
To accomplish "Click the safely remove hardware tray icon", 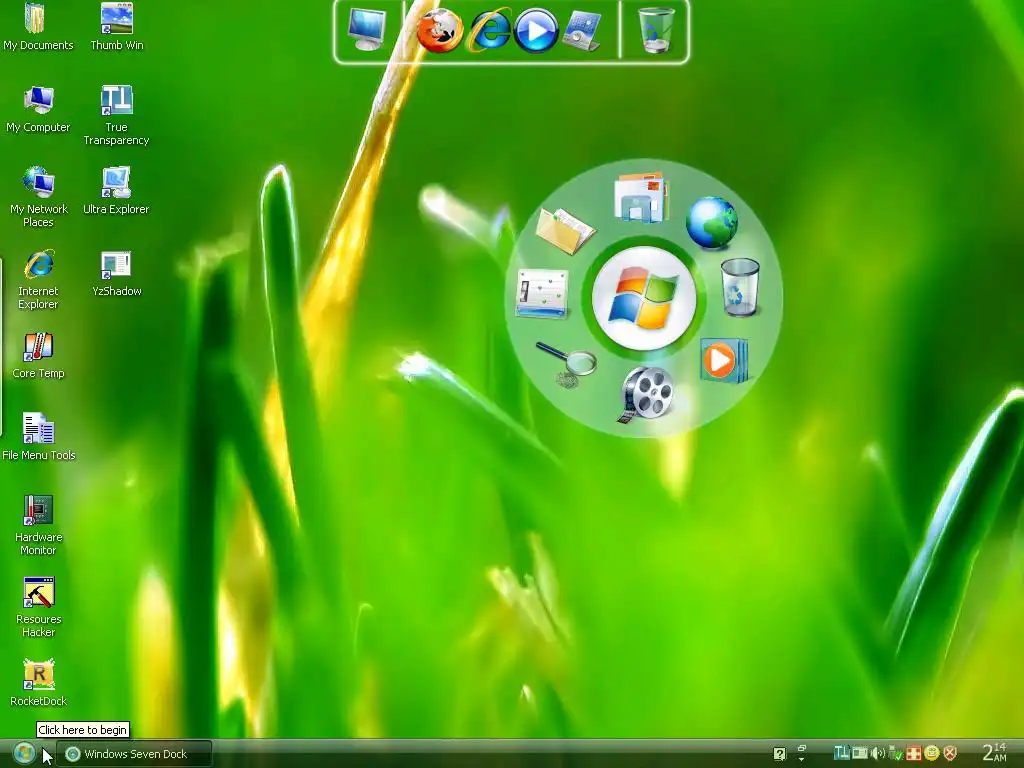I will pyautogui.click(x=895, y=754).
